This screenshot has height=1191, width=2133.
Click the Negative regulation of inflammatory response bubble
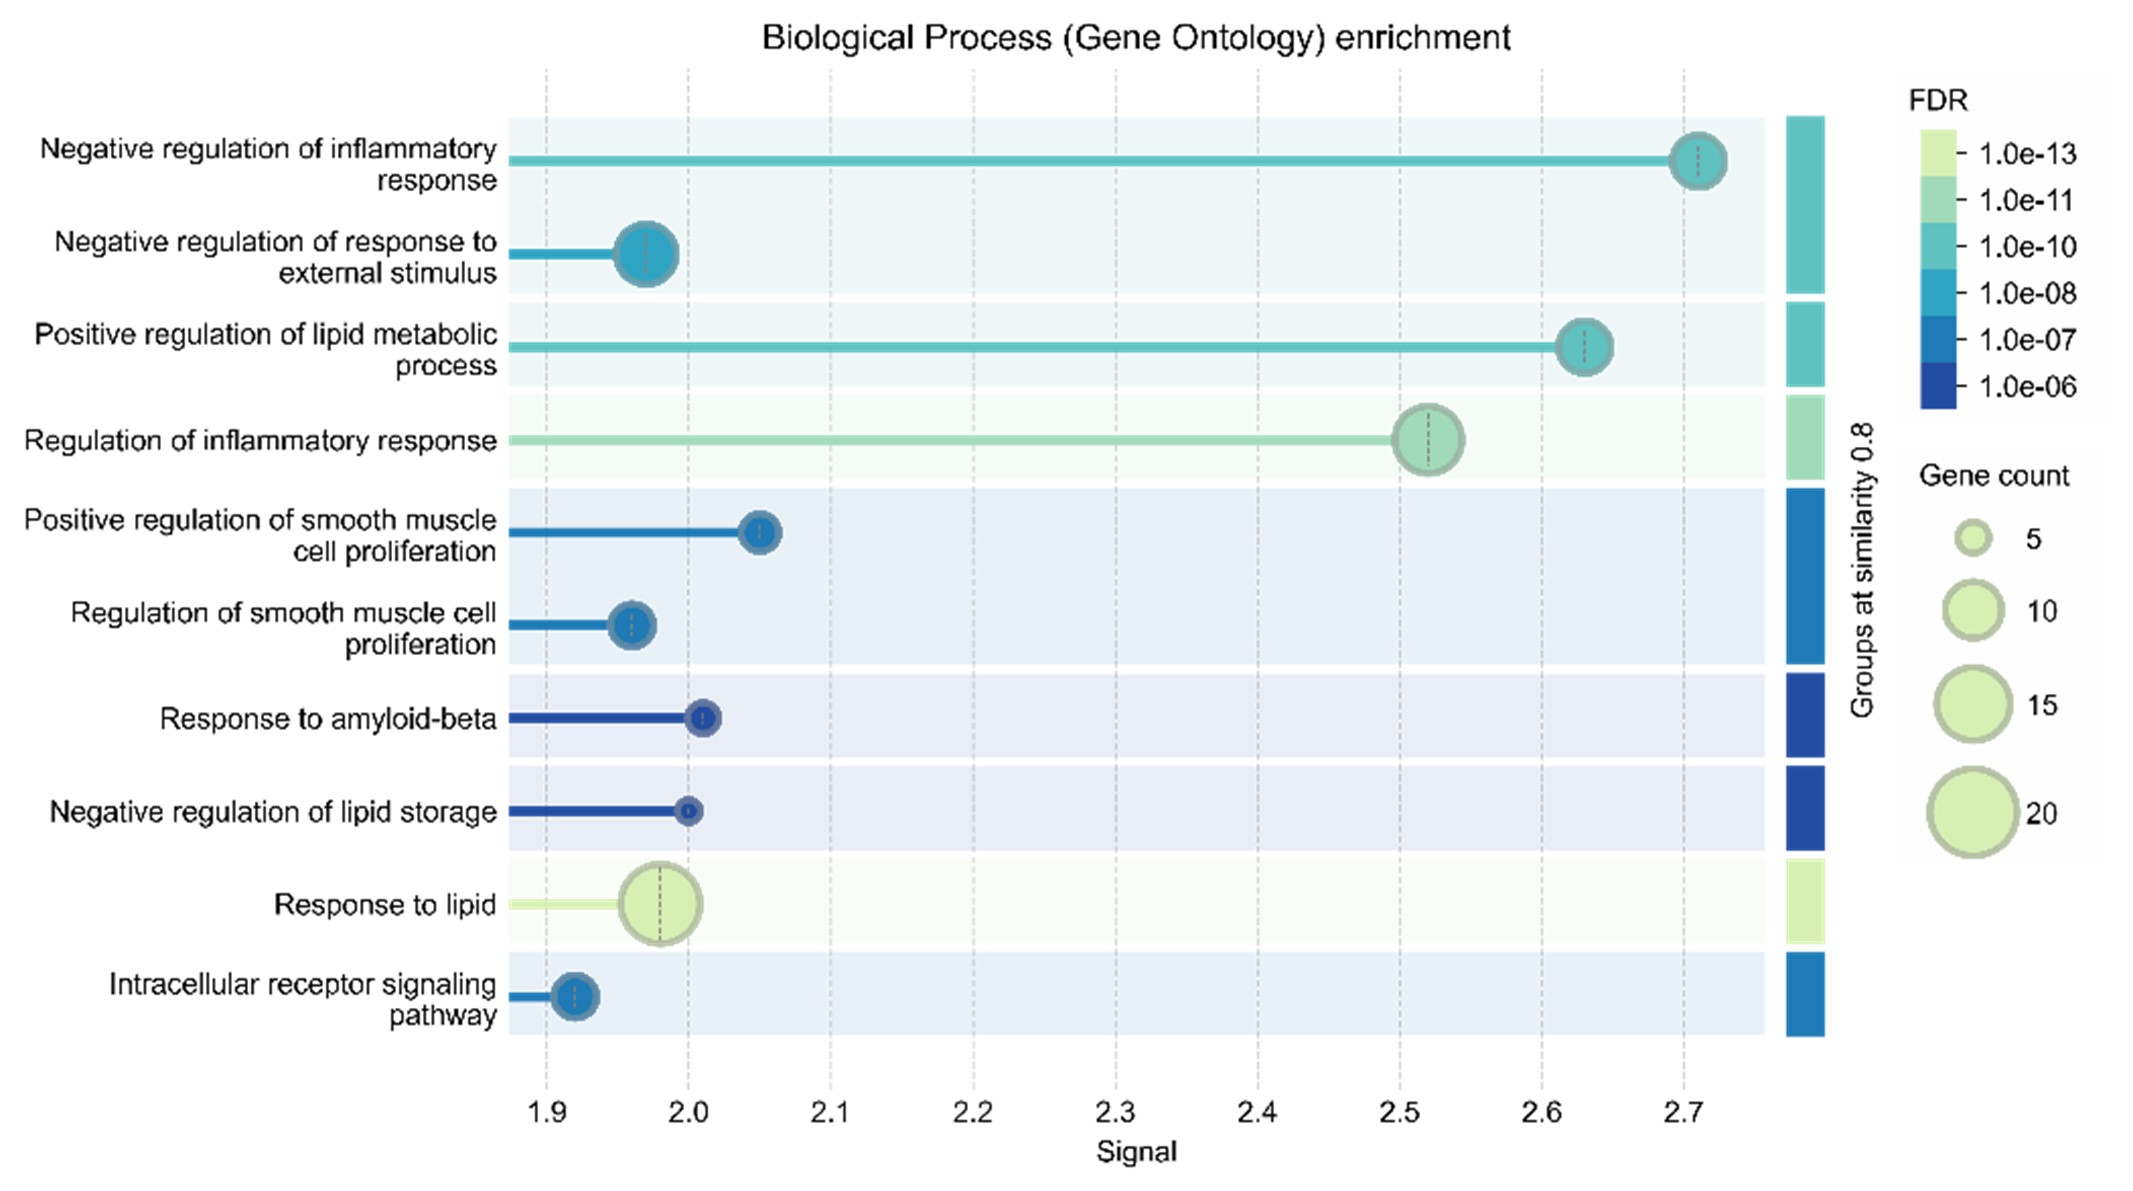pos(1697,161)
